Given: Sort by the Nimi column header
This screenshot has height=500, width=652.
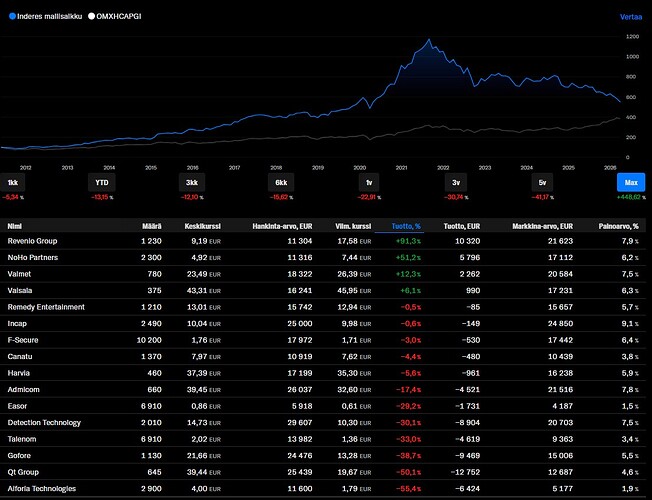Looking at the screenshot, I should pos(15,226).
